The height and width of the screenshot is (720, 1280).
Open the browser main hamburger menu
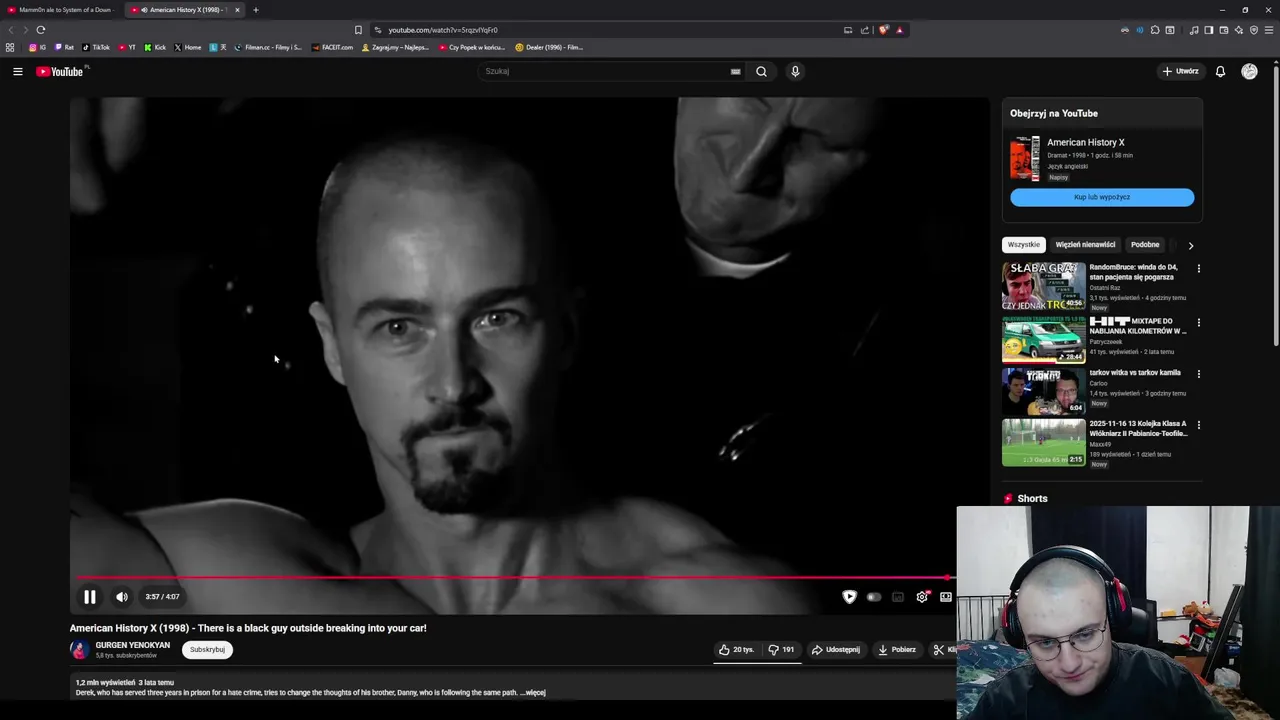pyautogui.click(x=1269, y=30)
